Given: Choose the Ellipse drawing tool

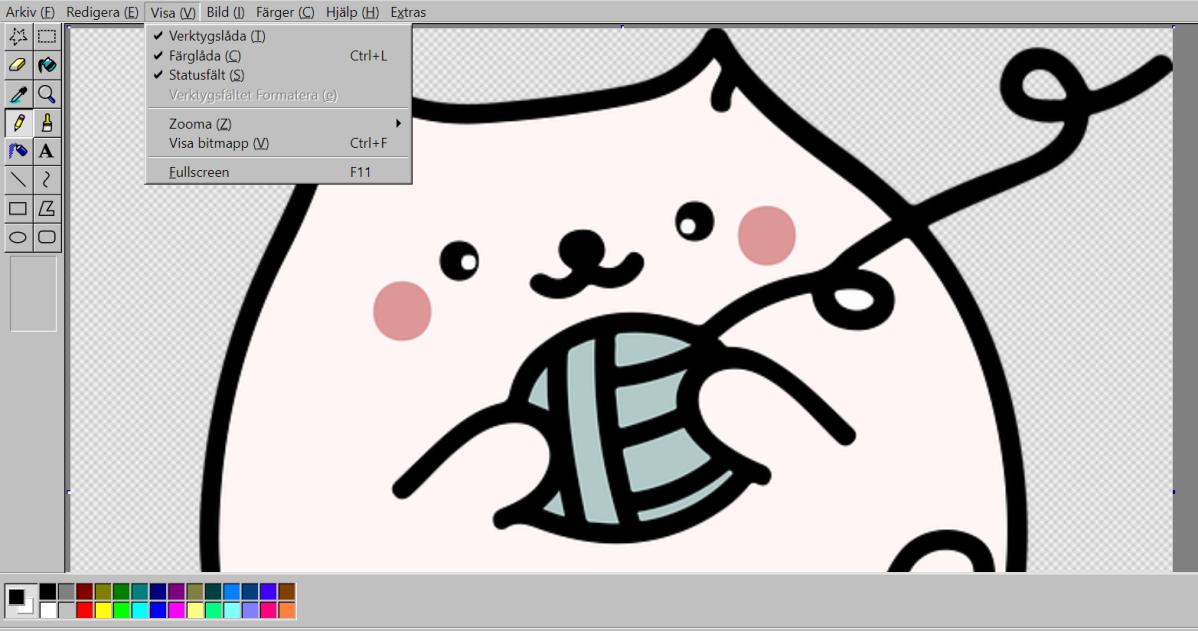Looking at the screenshot, I should coord(17,237).
